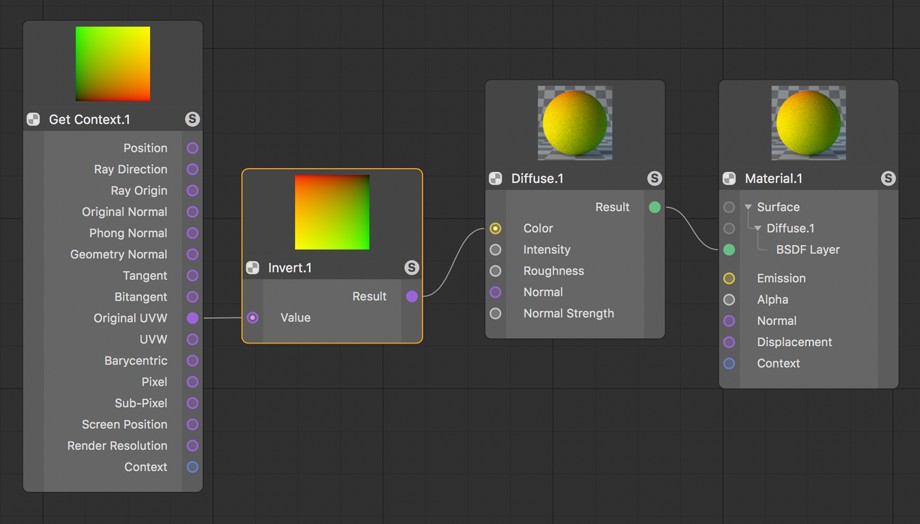Click the Get Context.1 gradient preview swatch
The width and height of the screenshot is (920, 524).
click(x=113, y=63)
